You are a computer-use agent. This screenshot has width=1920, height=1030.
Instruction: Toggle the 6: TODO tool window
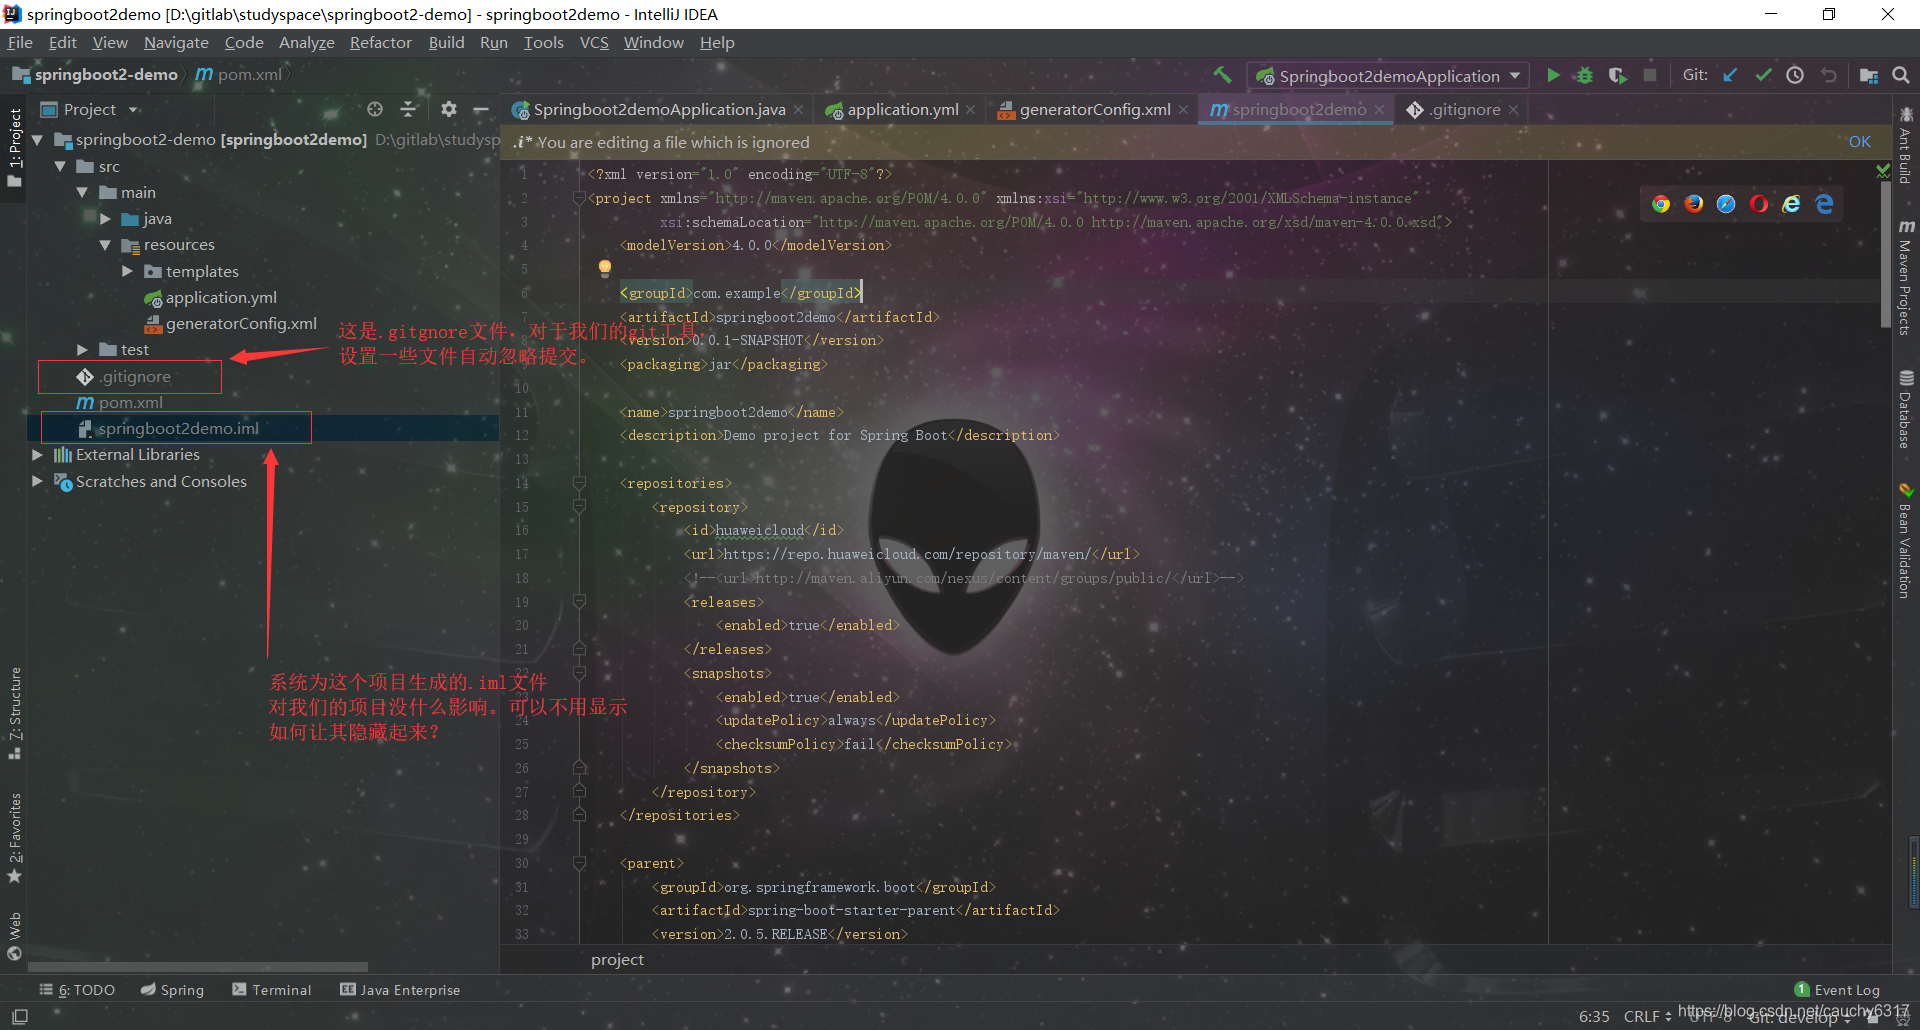click(78, 990)
